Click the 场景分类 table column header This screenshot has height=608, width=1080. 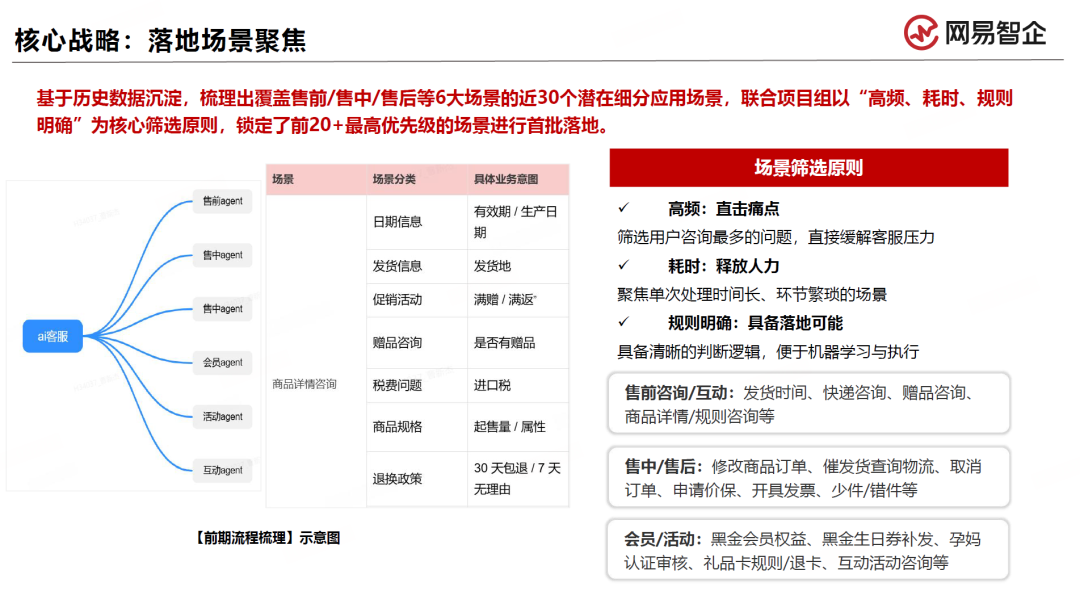click(x=394, y=180)
